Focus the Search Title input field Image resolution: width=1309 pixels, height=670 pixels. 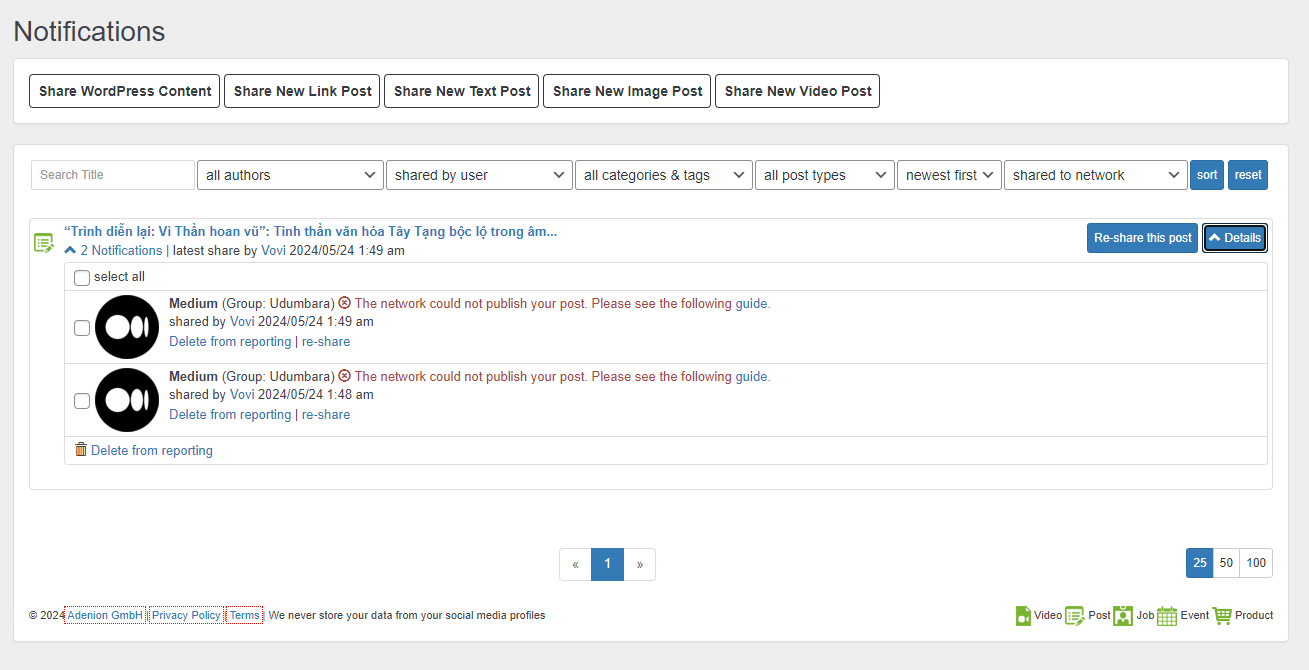coord(113,175)
